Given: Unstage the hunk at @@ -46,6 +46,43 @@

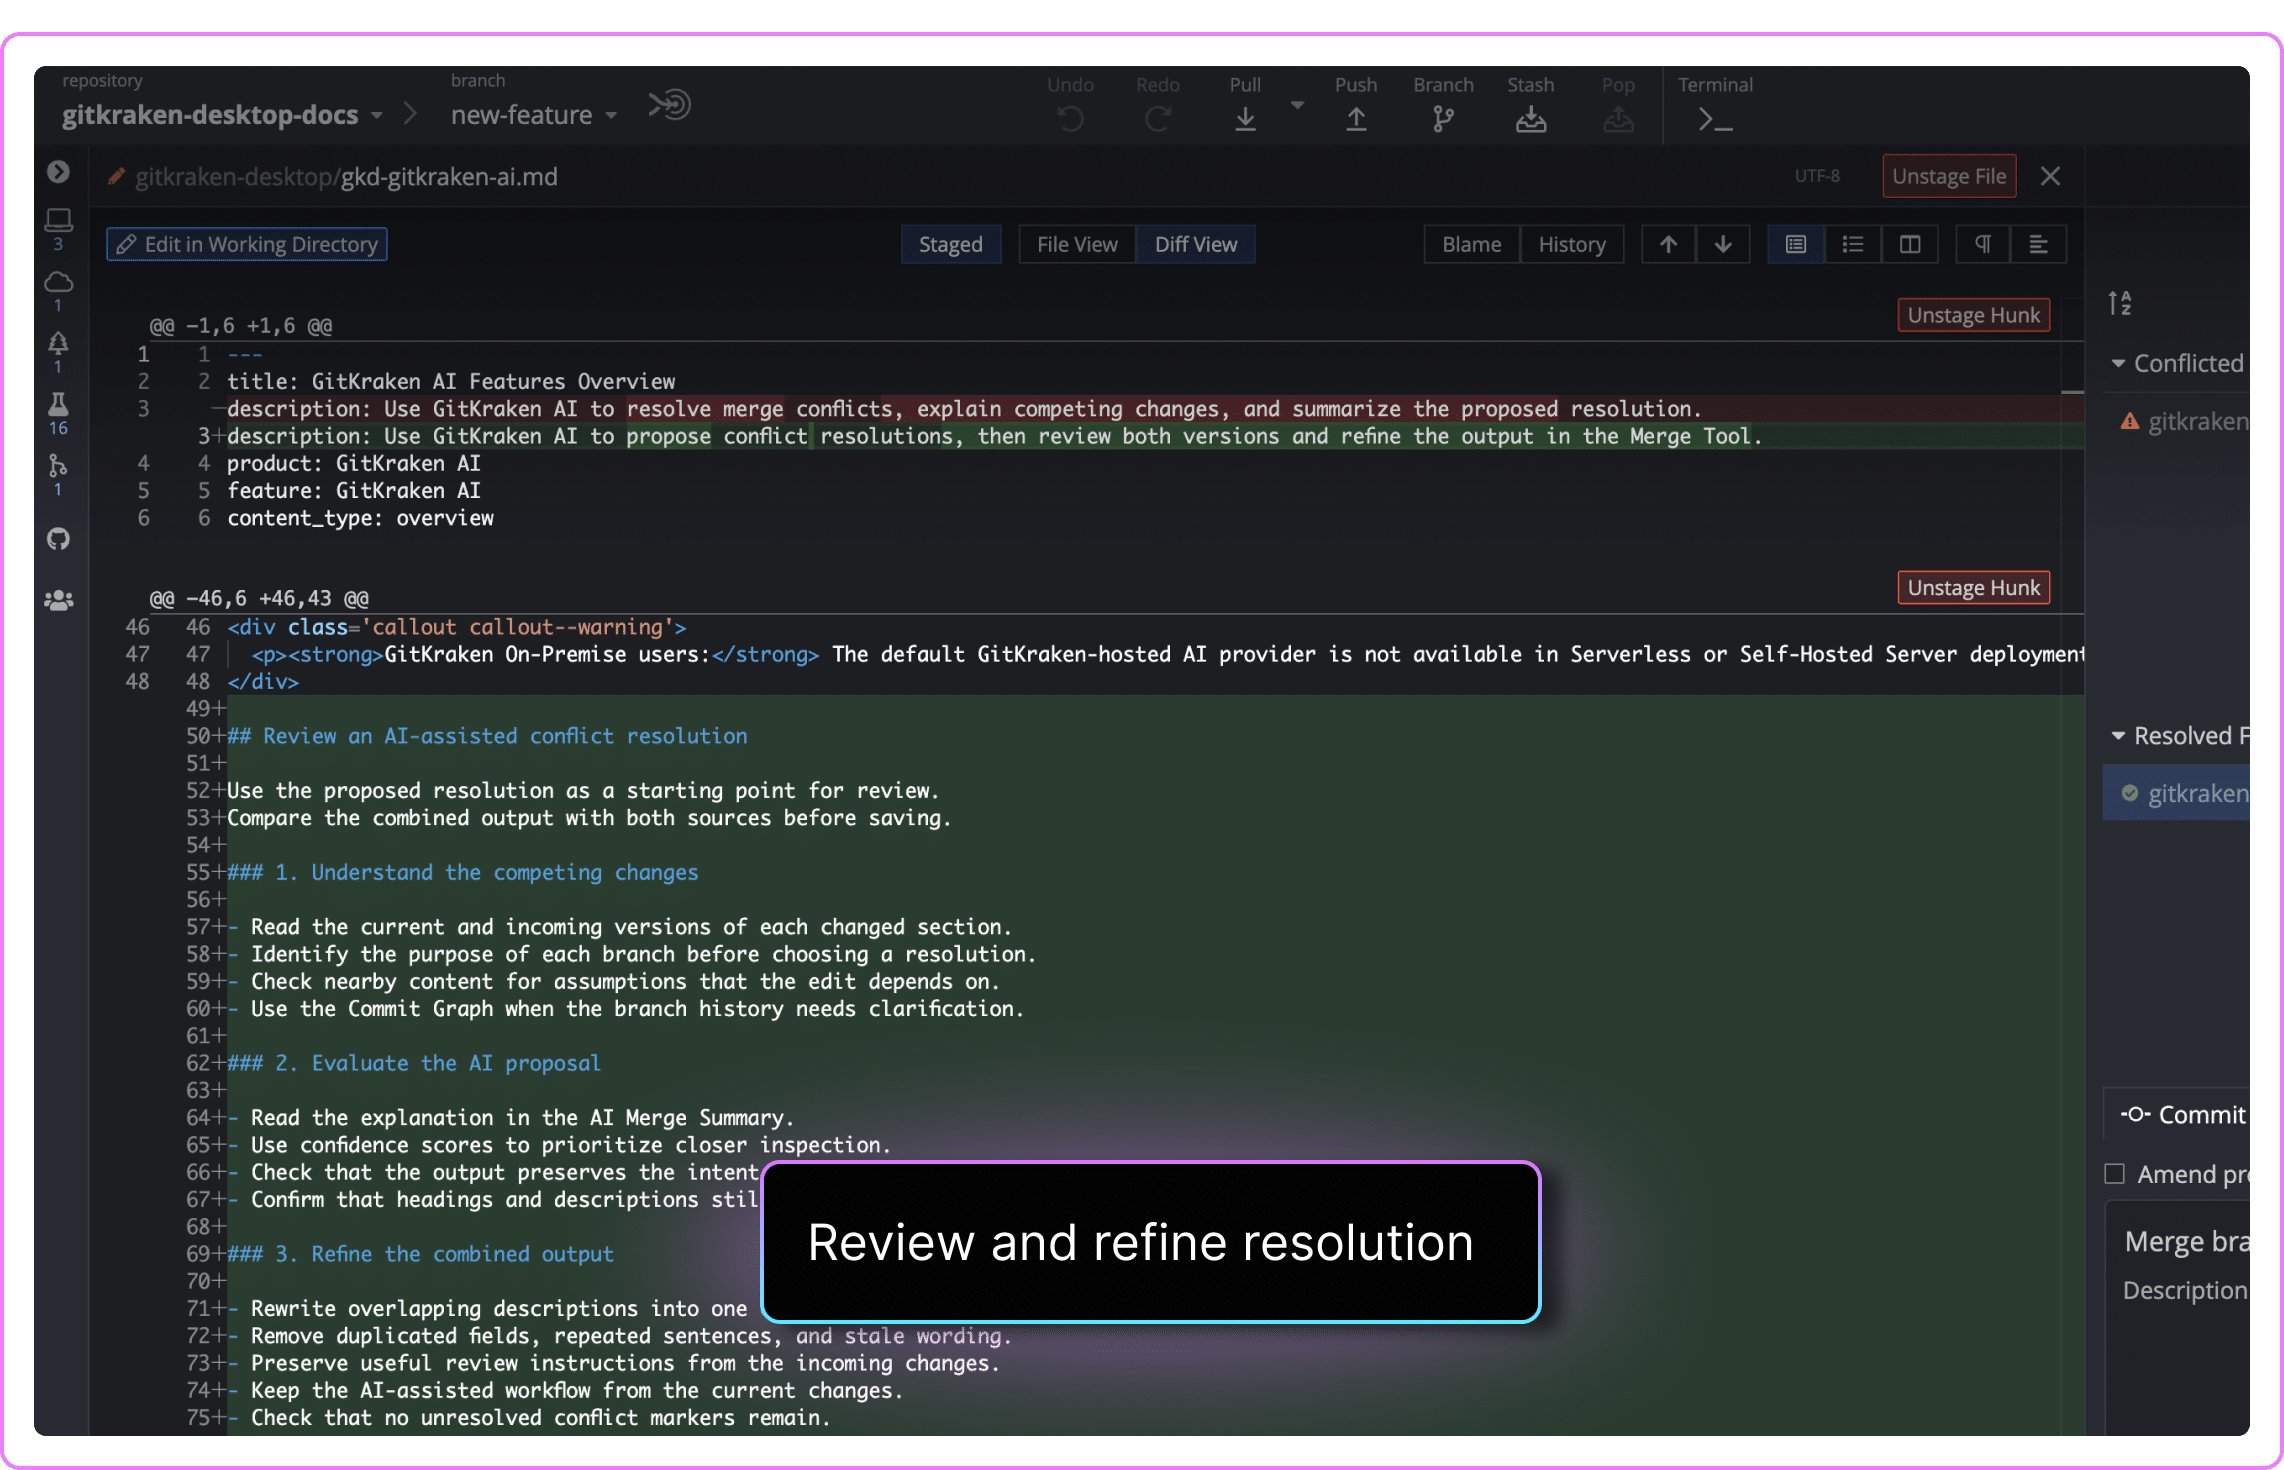Looking at the screenshot, I should (x=1973, y=588).
